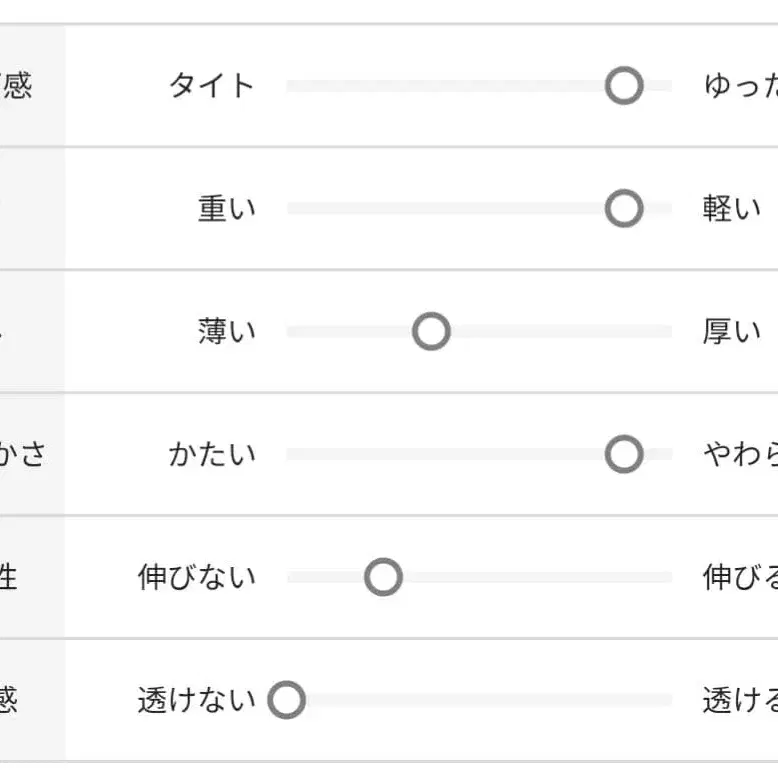Screen dimensions: 778x778
Task: Click the 厚い label
Action: 732,332
